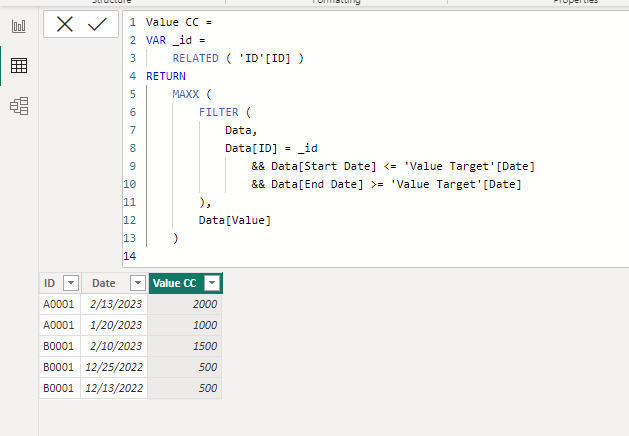Click 'VAR _id =' on line 2
This screenshot has width=629, height=436.
pos(176,40)
